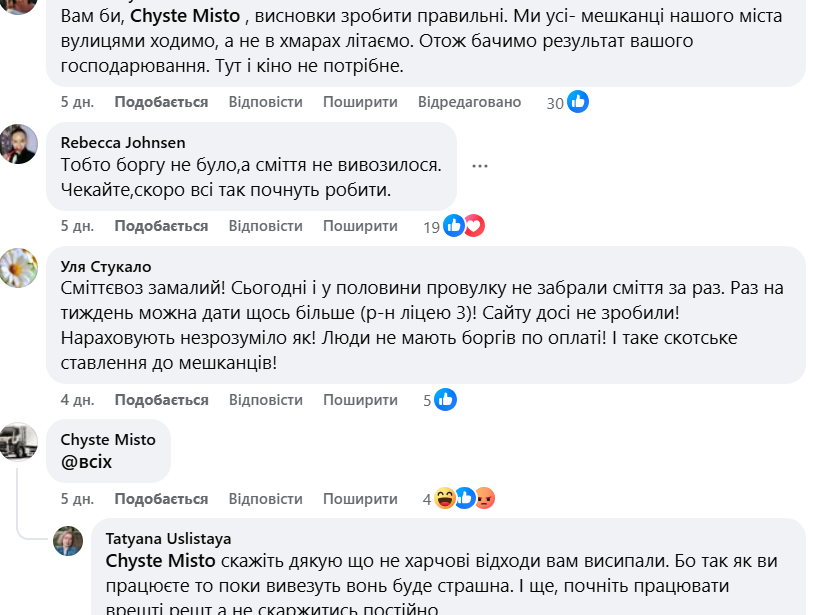The width and height of the screenshot is (822, 615).
Task: Click Відповісти under the top comment
Action: click(265, 102)
